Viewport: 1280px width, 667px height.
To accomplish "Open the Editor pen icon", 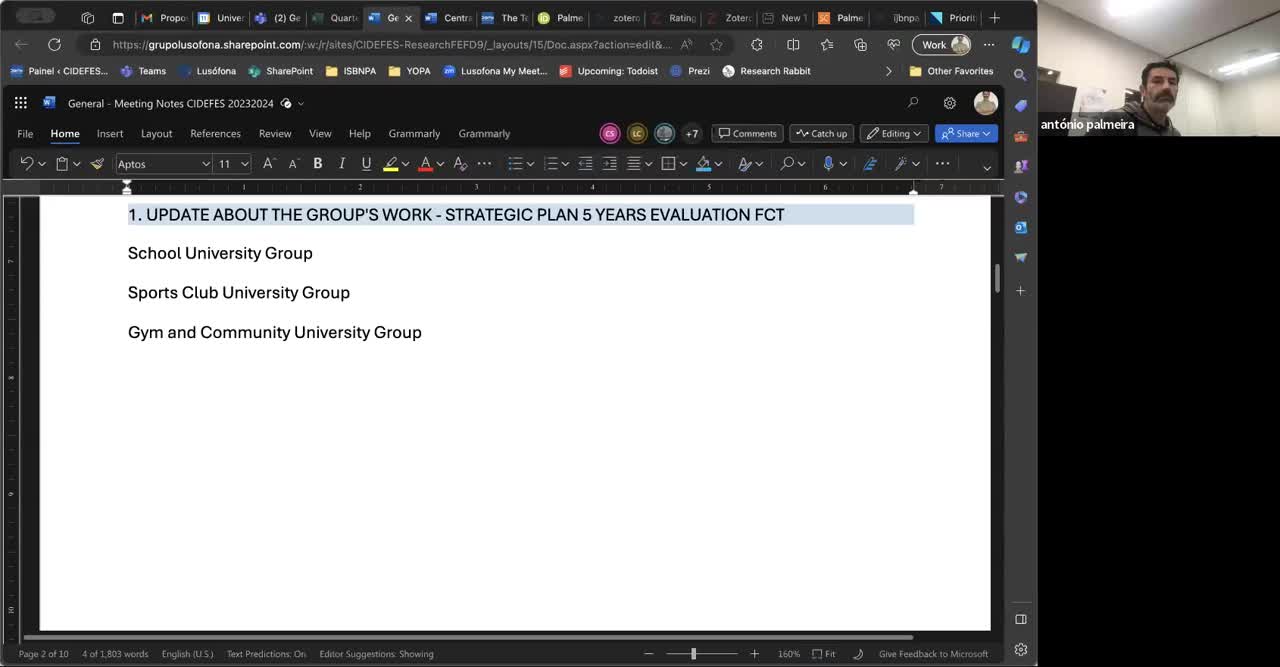I will pyautogui.click(x=870, y=163).
